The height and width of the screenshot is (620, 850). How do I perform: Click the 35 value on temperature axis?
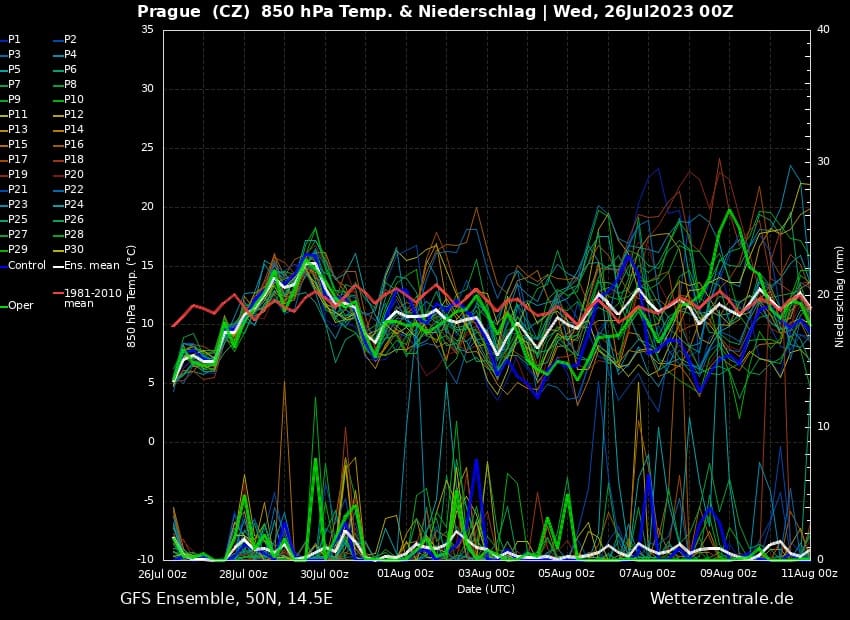tap(147, 30)
